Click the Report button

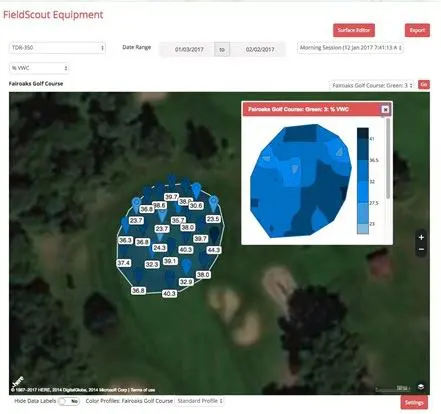point(417,30)
